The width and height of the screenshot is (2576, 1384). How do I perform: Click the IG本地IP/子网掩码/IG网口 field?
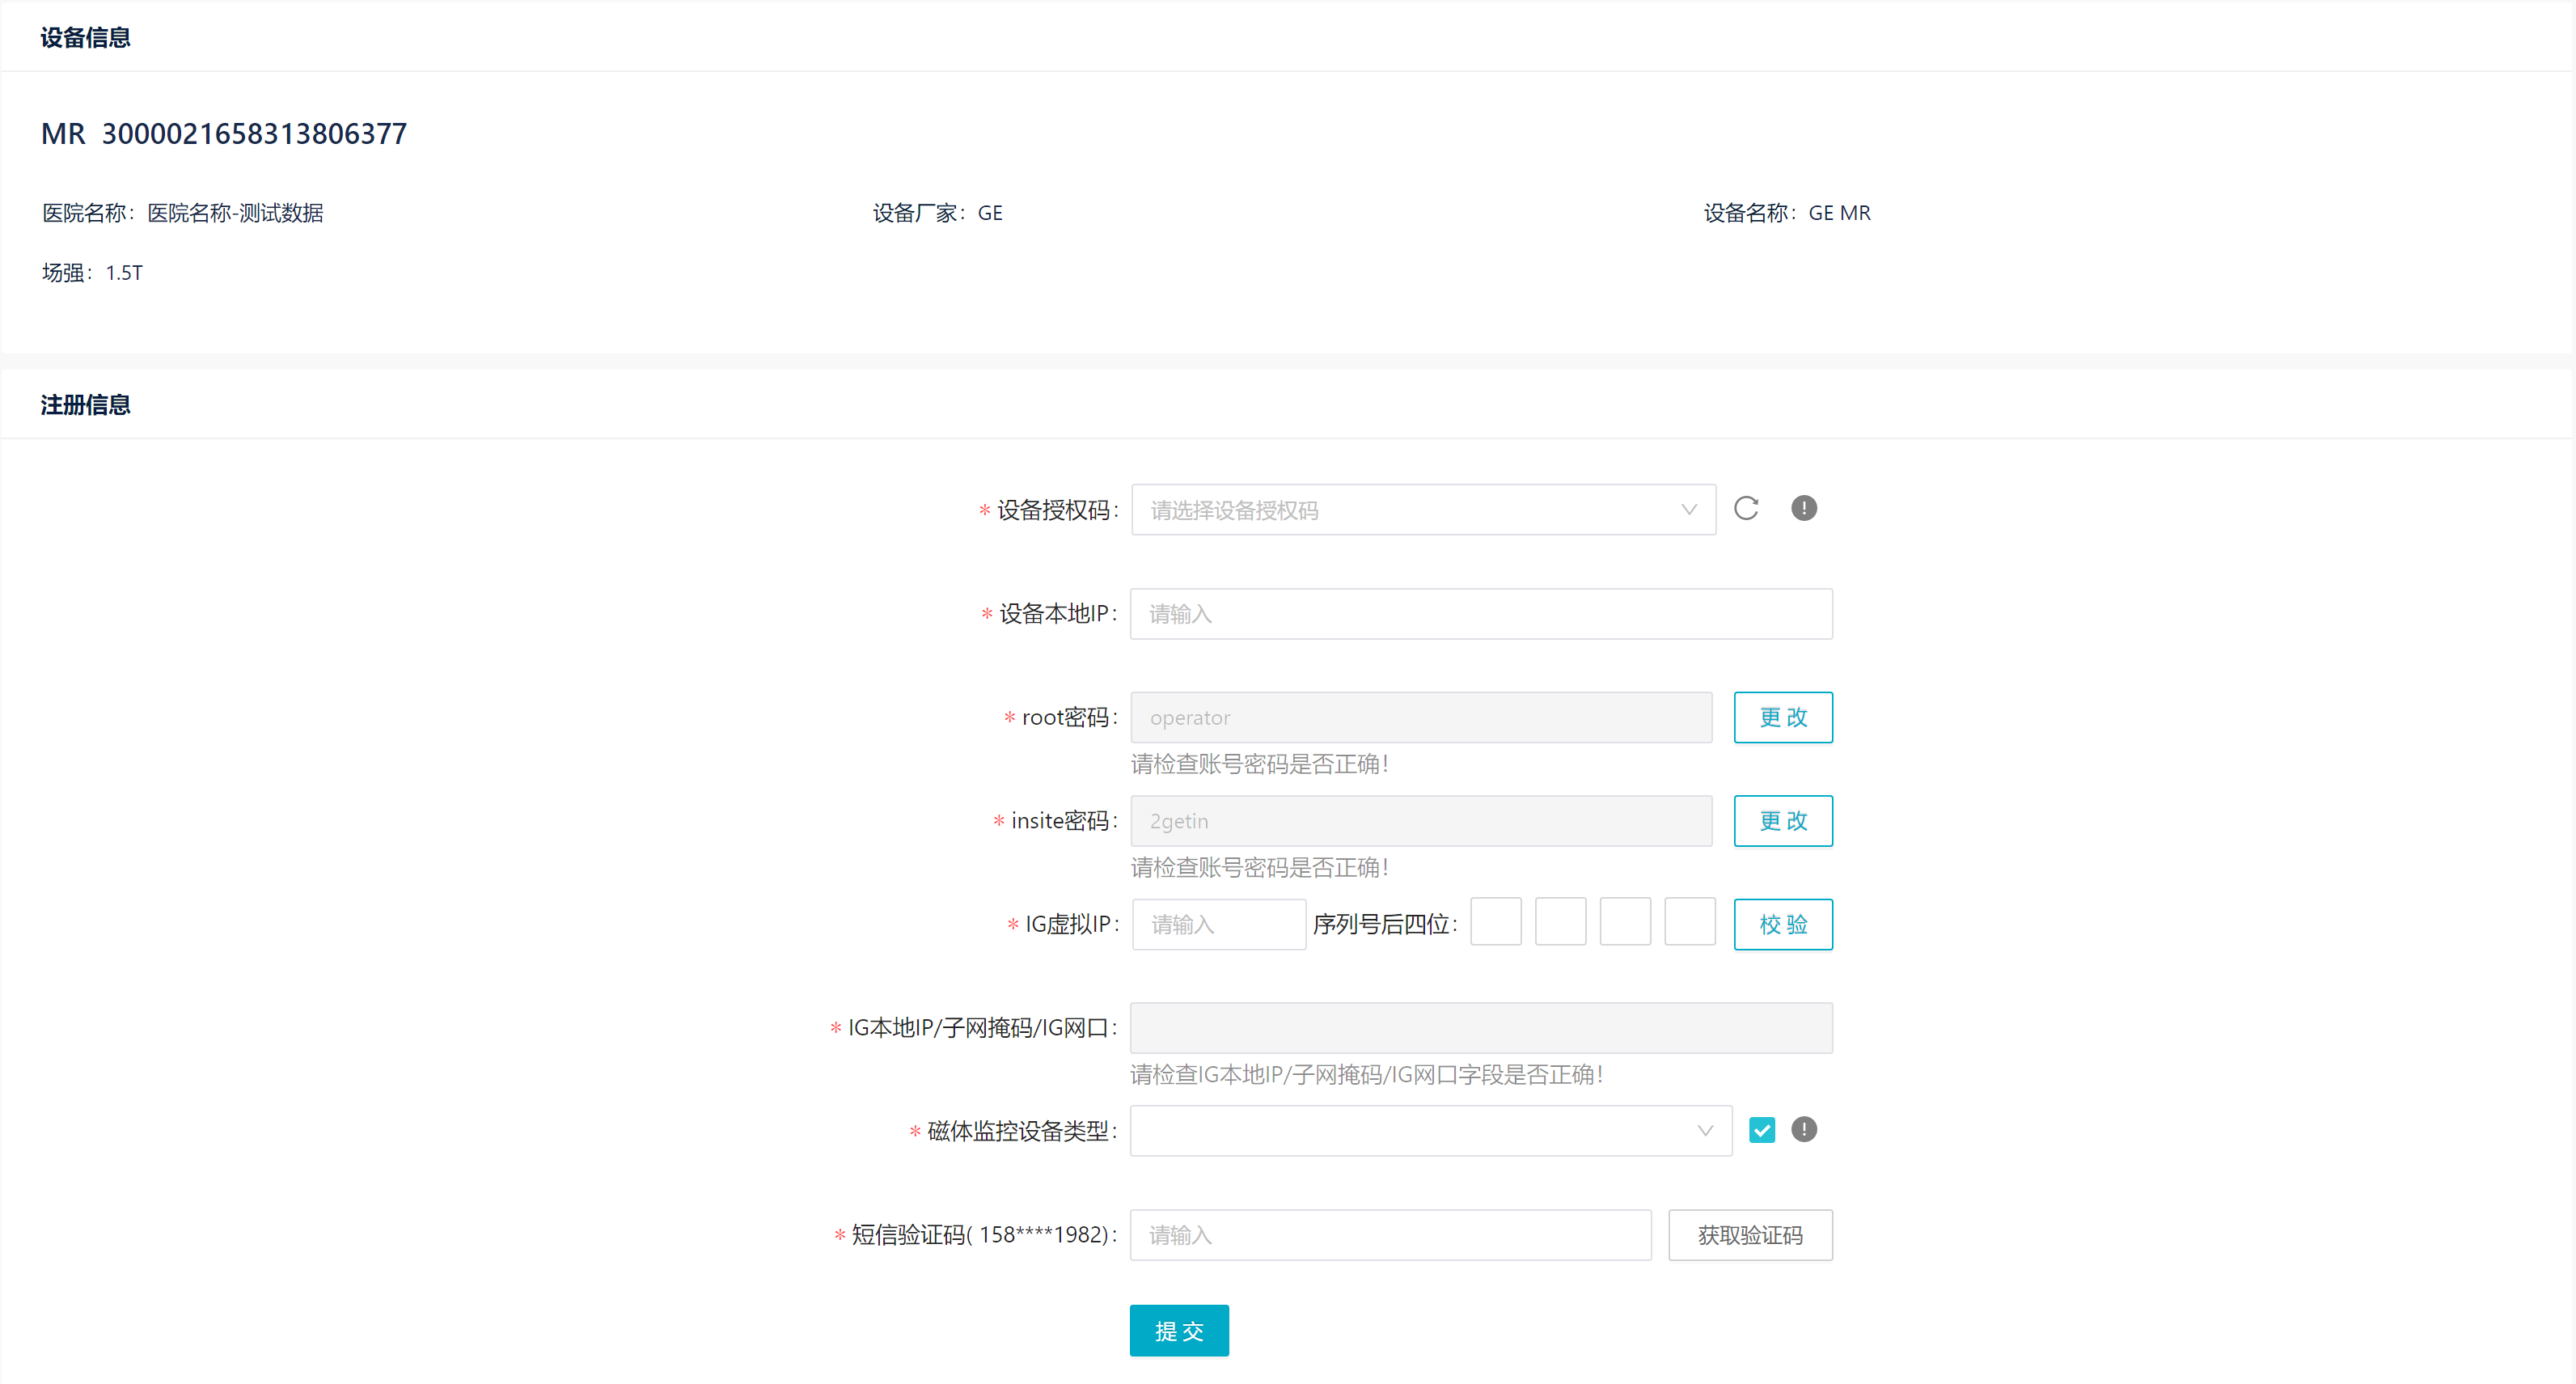tap(1481, 1027)
